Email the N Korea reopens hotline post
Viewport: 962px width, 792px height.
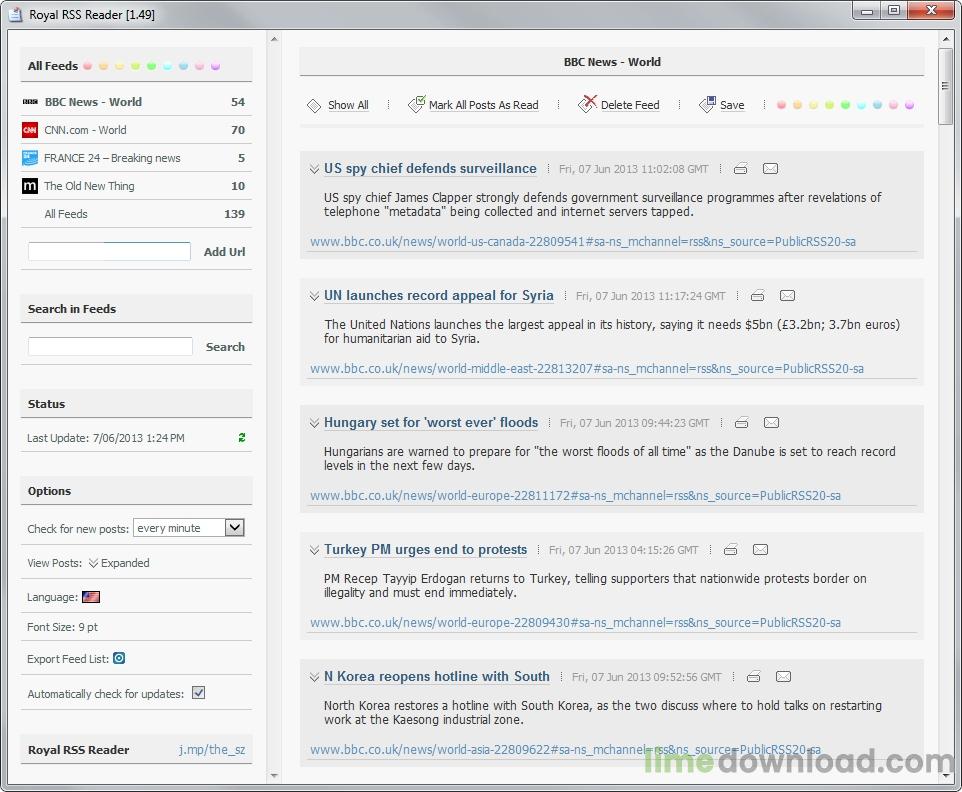[x=783, y=677]
